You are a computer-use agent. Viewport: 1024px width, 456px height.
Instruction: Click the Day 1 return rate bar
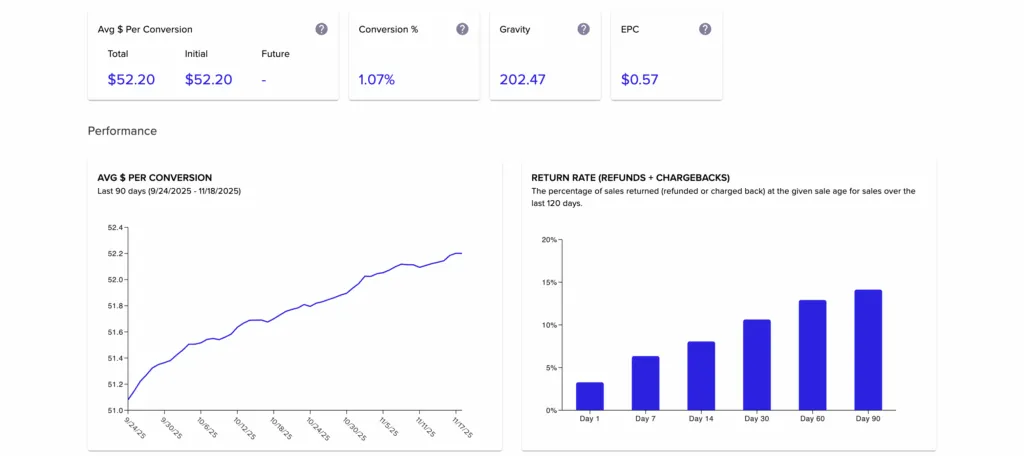coord(590,396)
